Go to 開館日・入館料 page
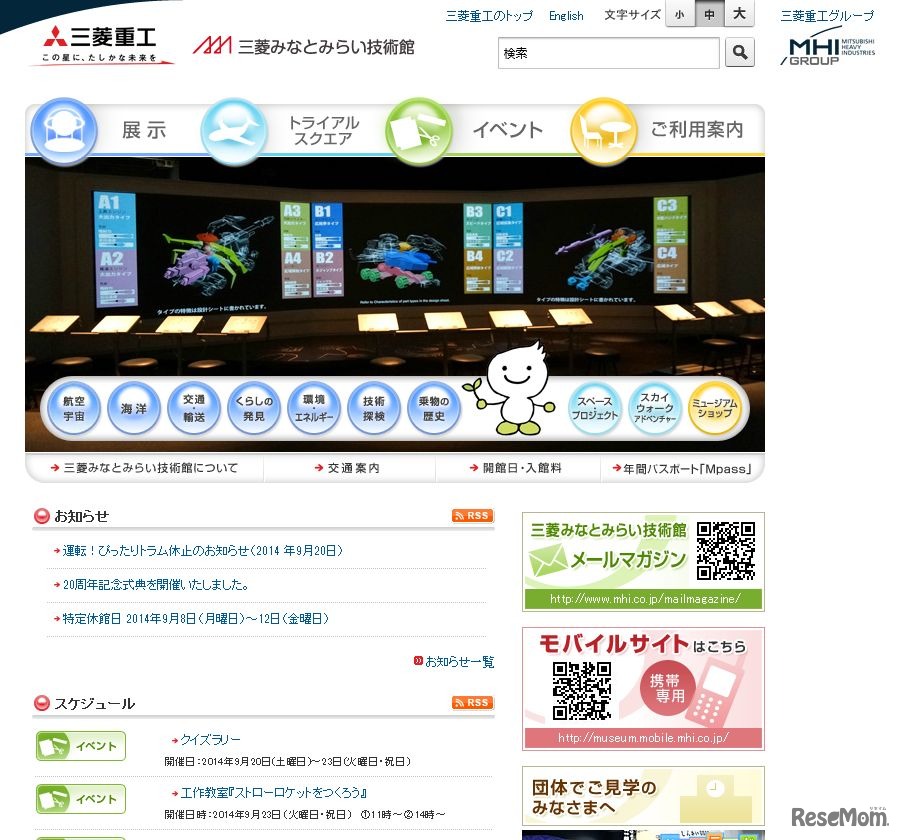Screen dimensions: 902x840 [515, 468]
